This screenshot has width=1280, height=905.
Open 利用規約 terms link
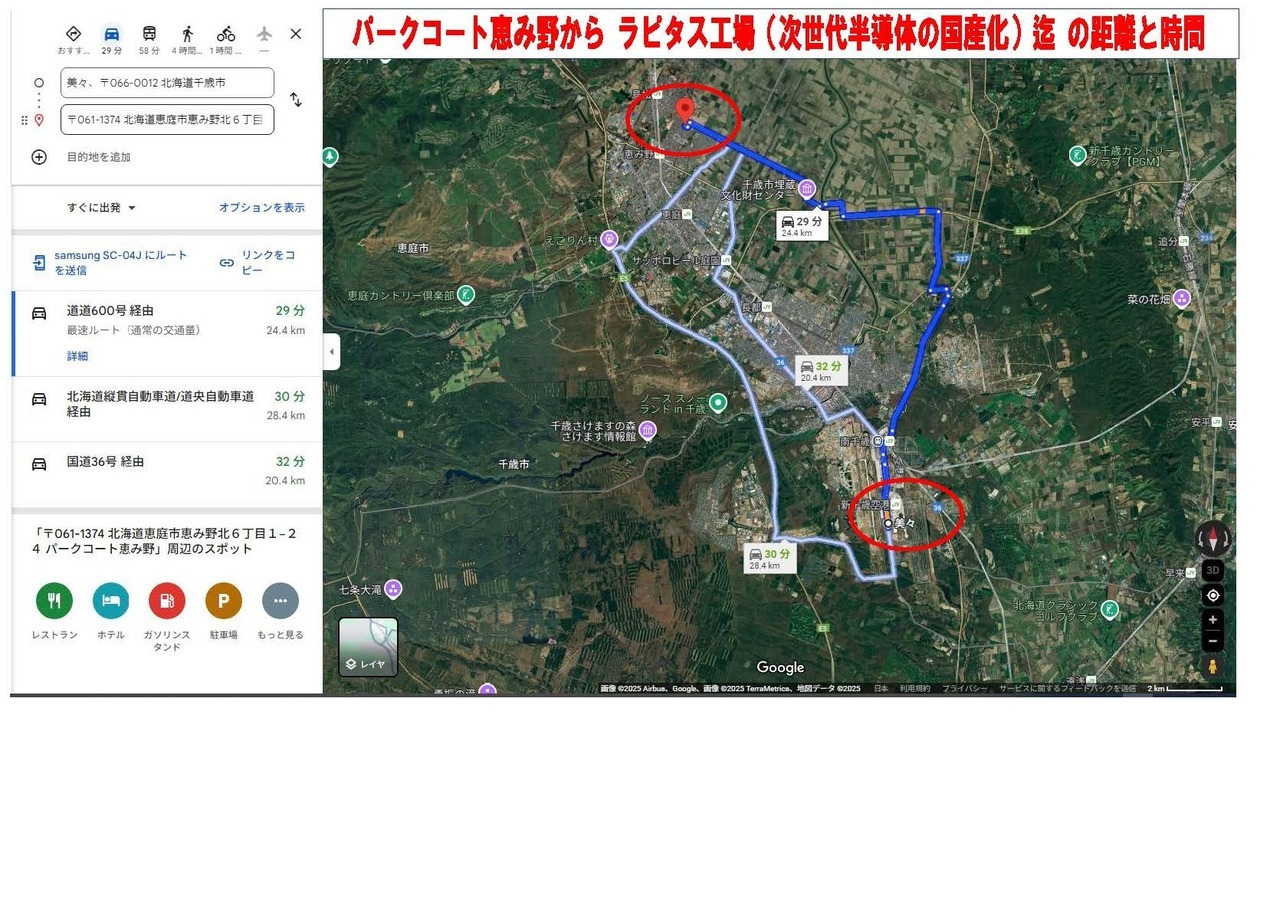pyautogui.click(x=915, y=689)
